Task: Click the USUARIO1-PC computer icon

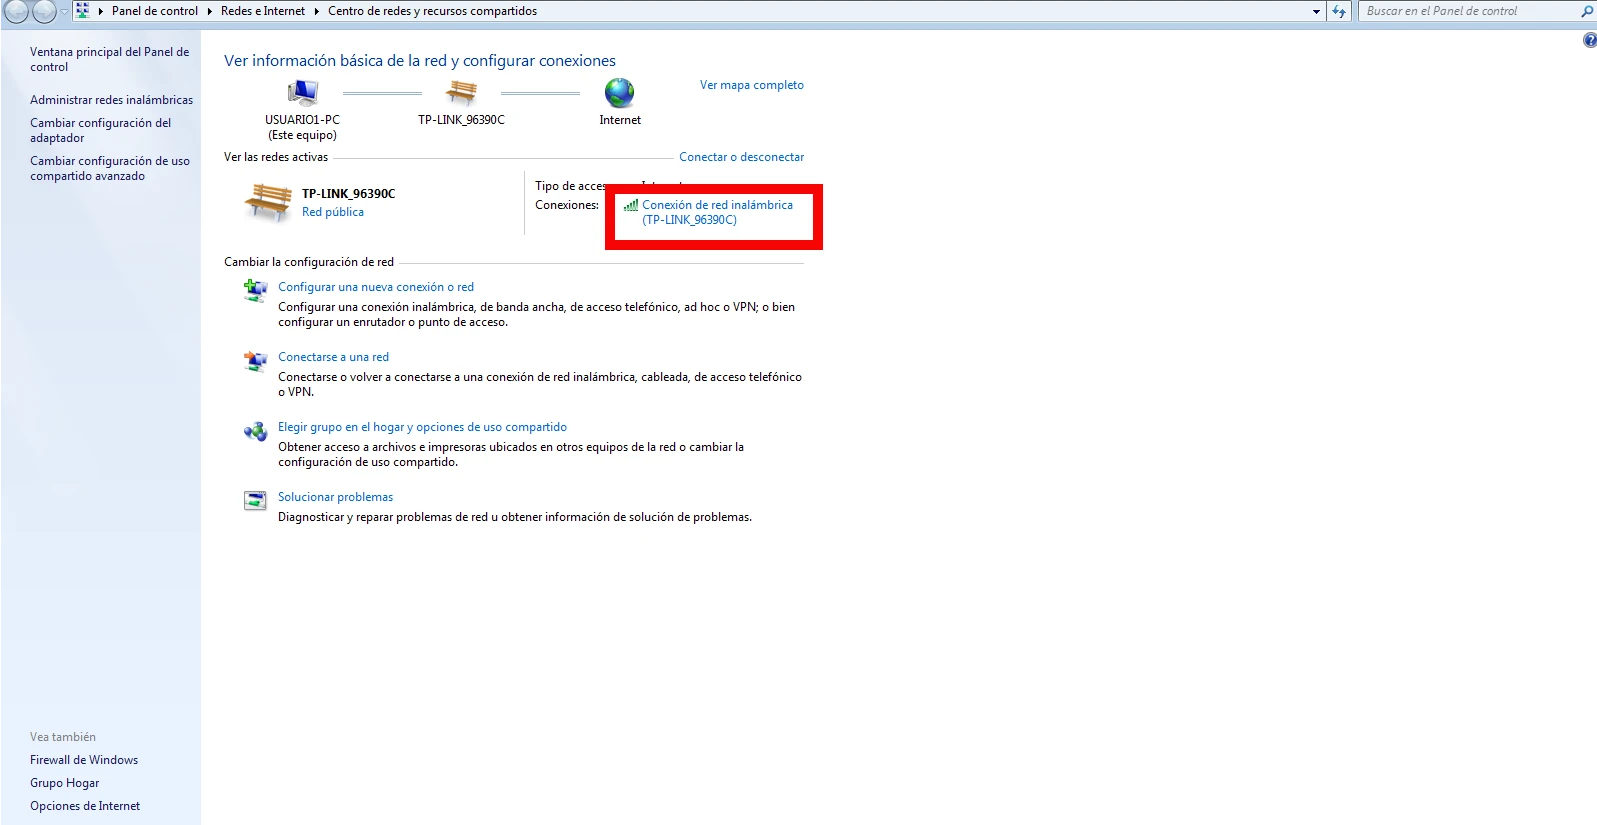Action: [x=302, y=93]
